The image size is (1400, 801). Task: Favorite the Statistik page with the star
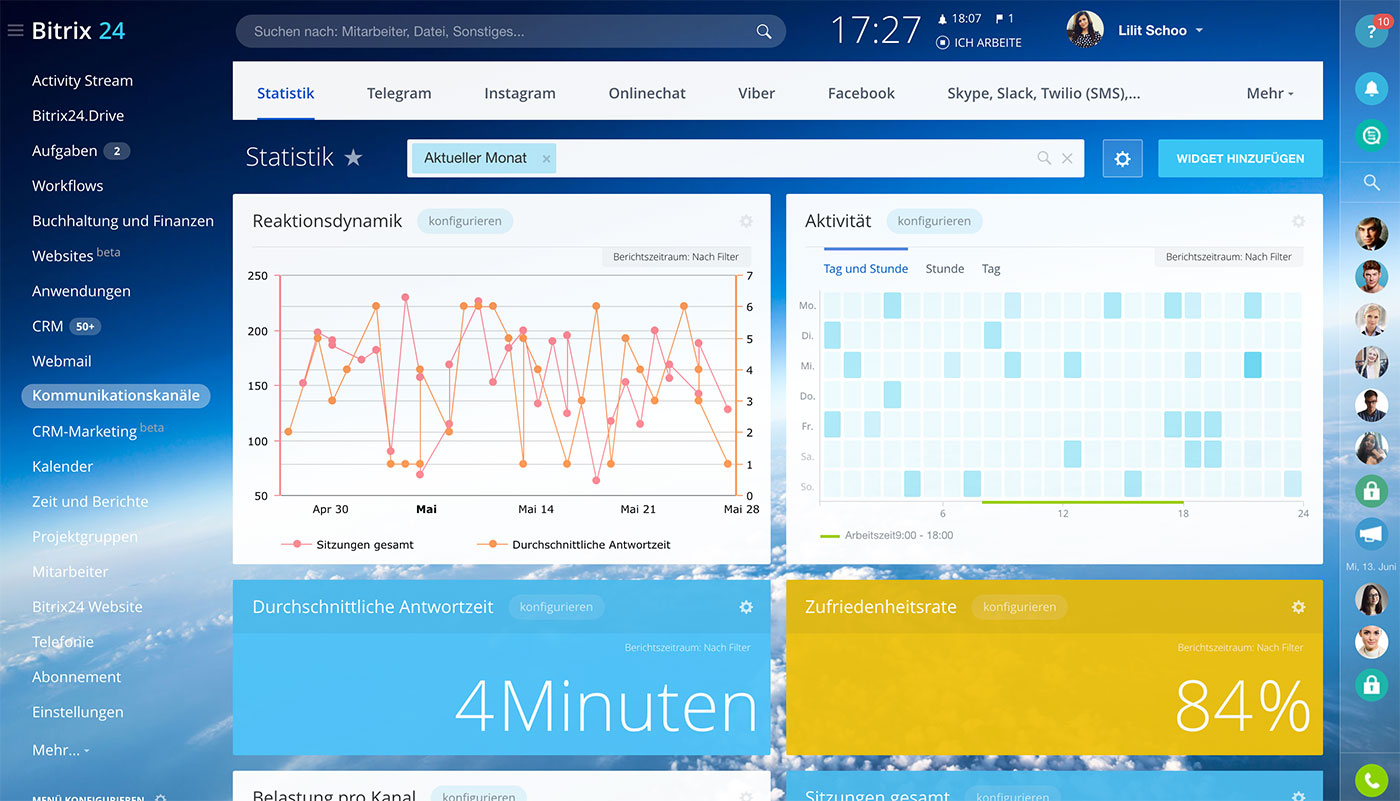353,157
